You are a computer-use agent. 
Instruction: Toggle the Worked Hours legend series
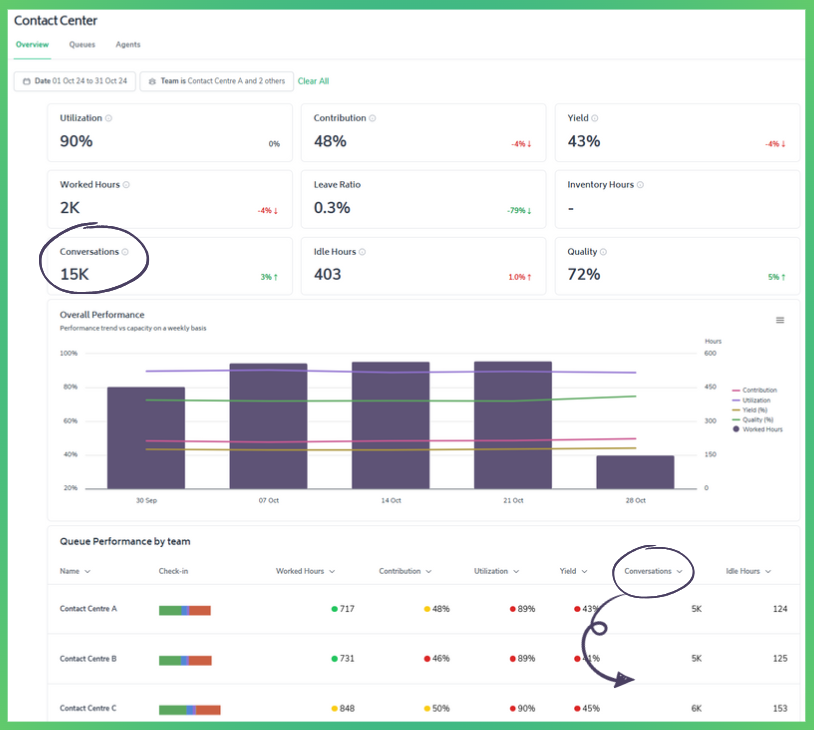tap(757, 429)
